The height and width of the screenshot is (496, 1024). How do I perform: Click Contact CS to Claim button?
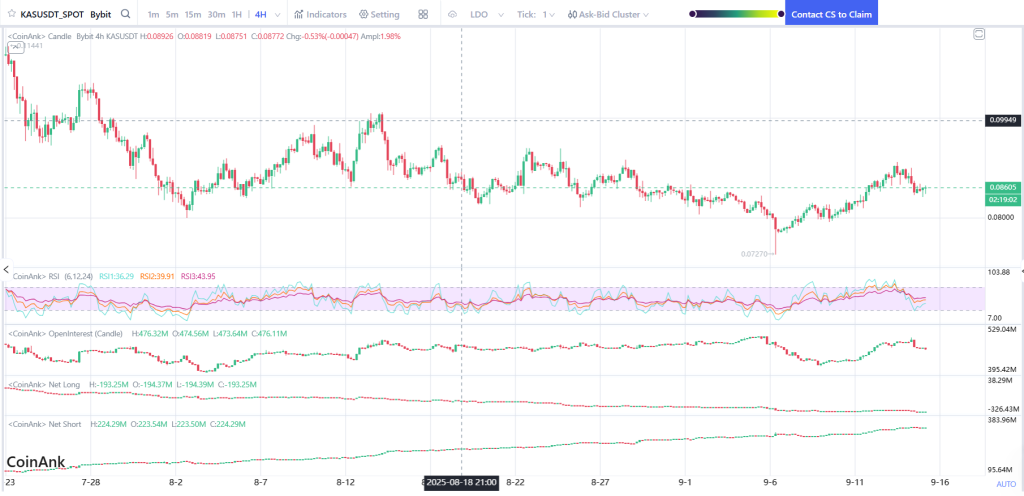pos(831,14)
